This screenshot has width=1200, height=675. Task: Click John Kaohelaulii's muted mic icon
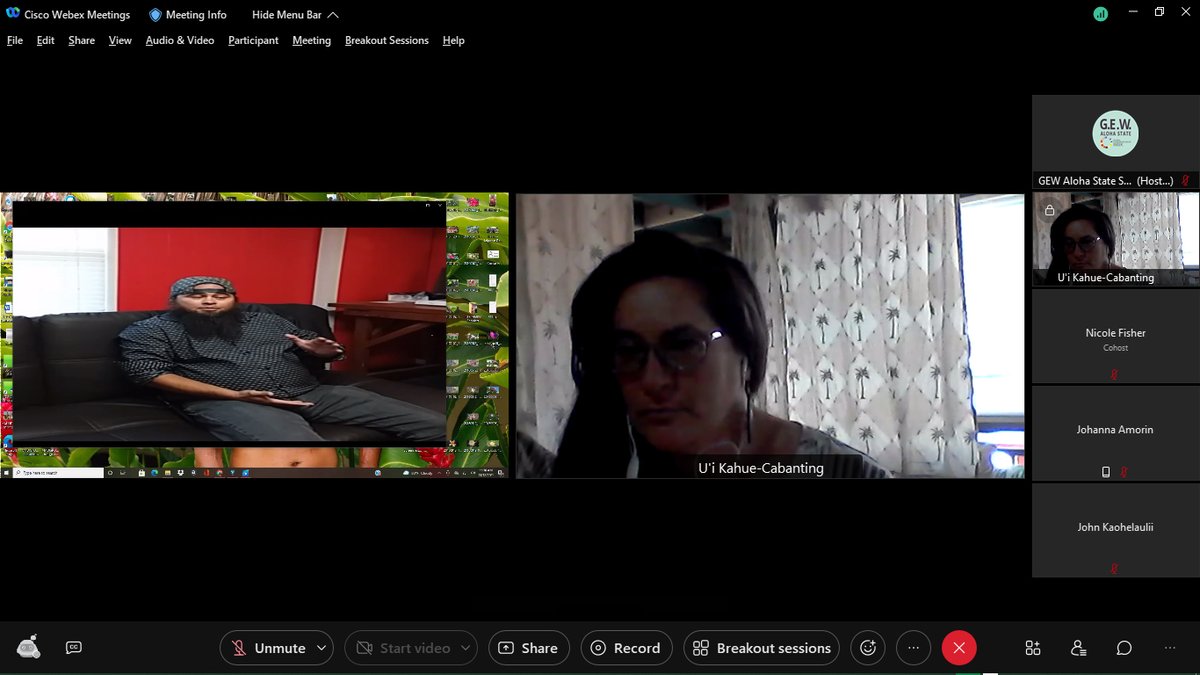(x=1115, y=569)
